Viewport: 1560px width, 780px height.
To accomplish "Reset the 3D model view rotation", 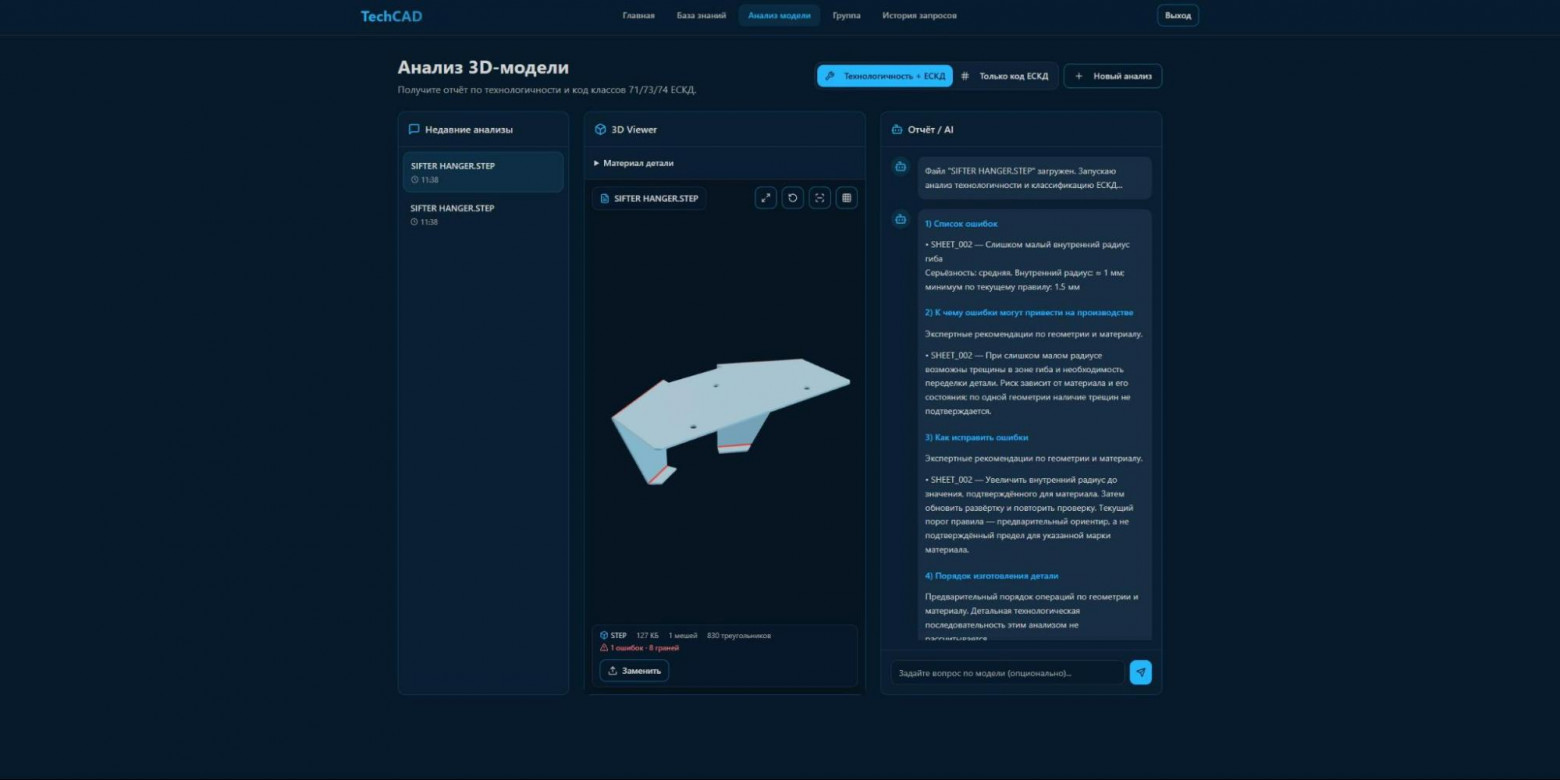I will [793, 198].
